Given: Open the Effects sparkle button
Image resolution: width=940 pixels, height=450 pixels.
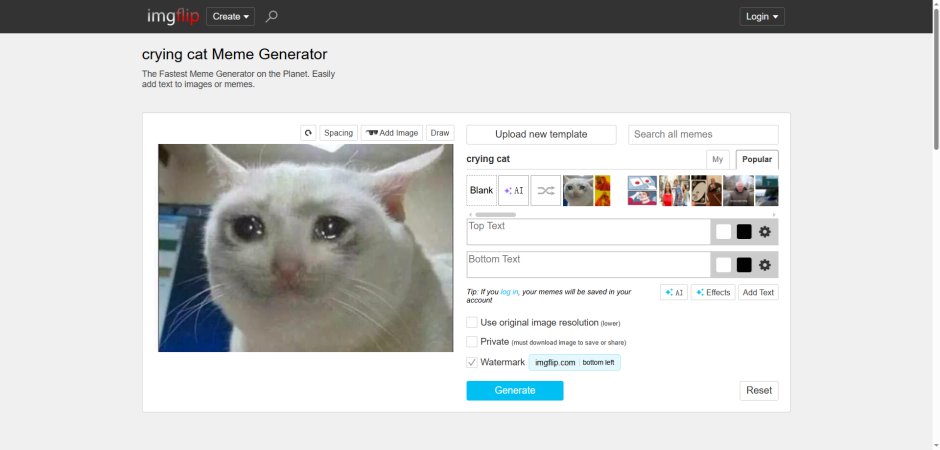Looking at the screenshot, I should pos(713,292).
